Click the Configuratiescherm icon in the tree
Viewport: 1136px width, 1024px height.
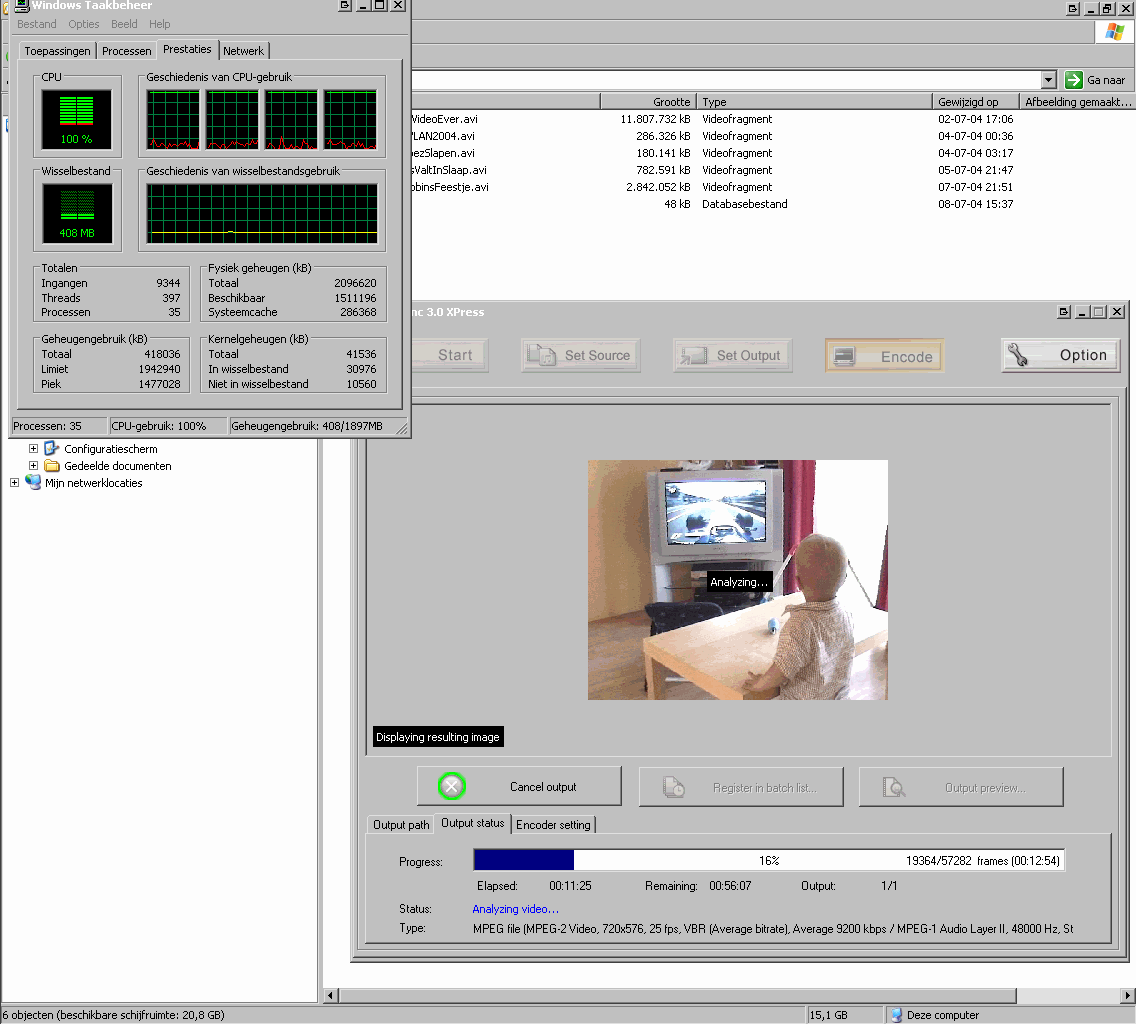[x=51, y=449]
